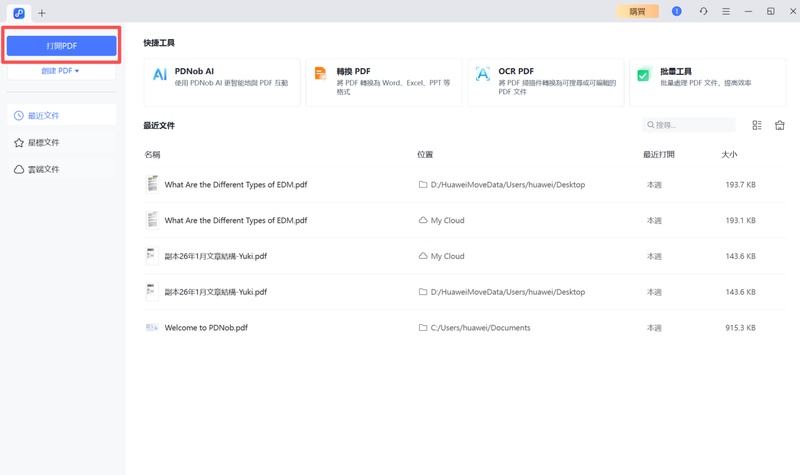Expand the 創建 PDF dropdown

[61, 71]
